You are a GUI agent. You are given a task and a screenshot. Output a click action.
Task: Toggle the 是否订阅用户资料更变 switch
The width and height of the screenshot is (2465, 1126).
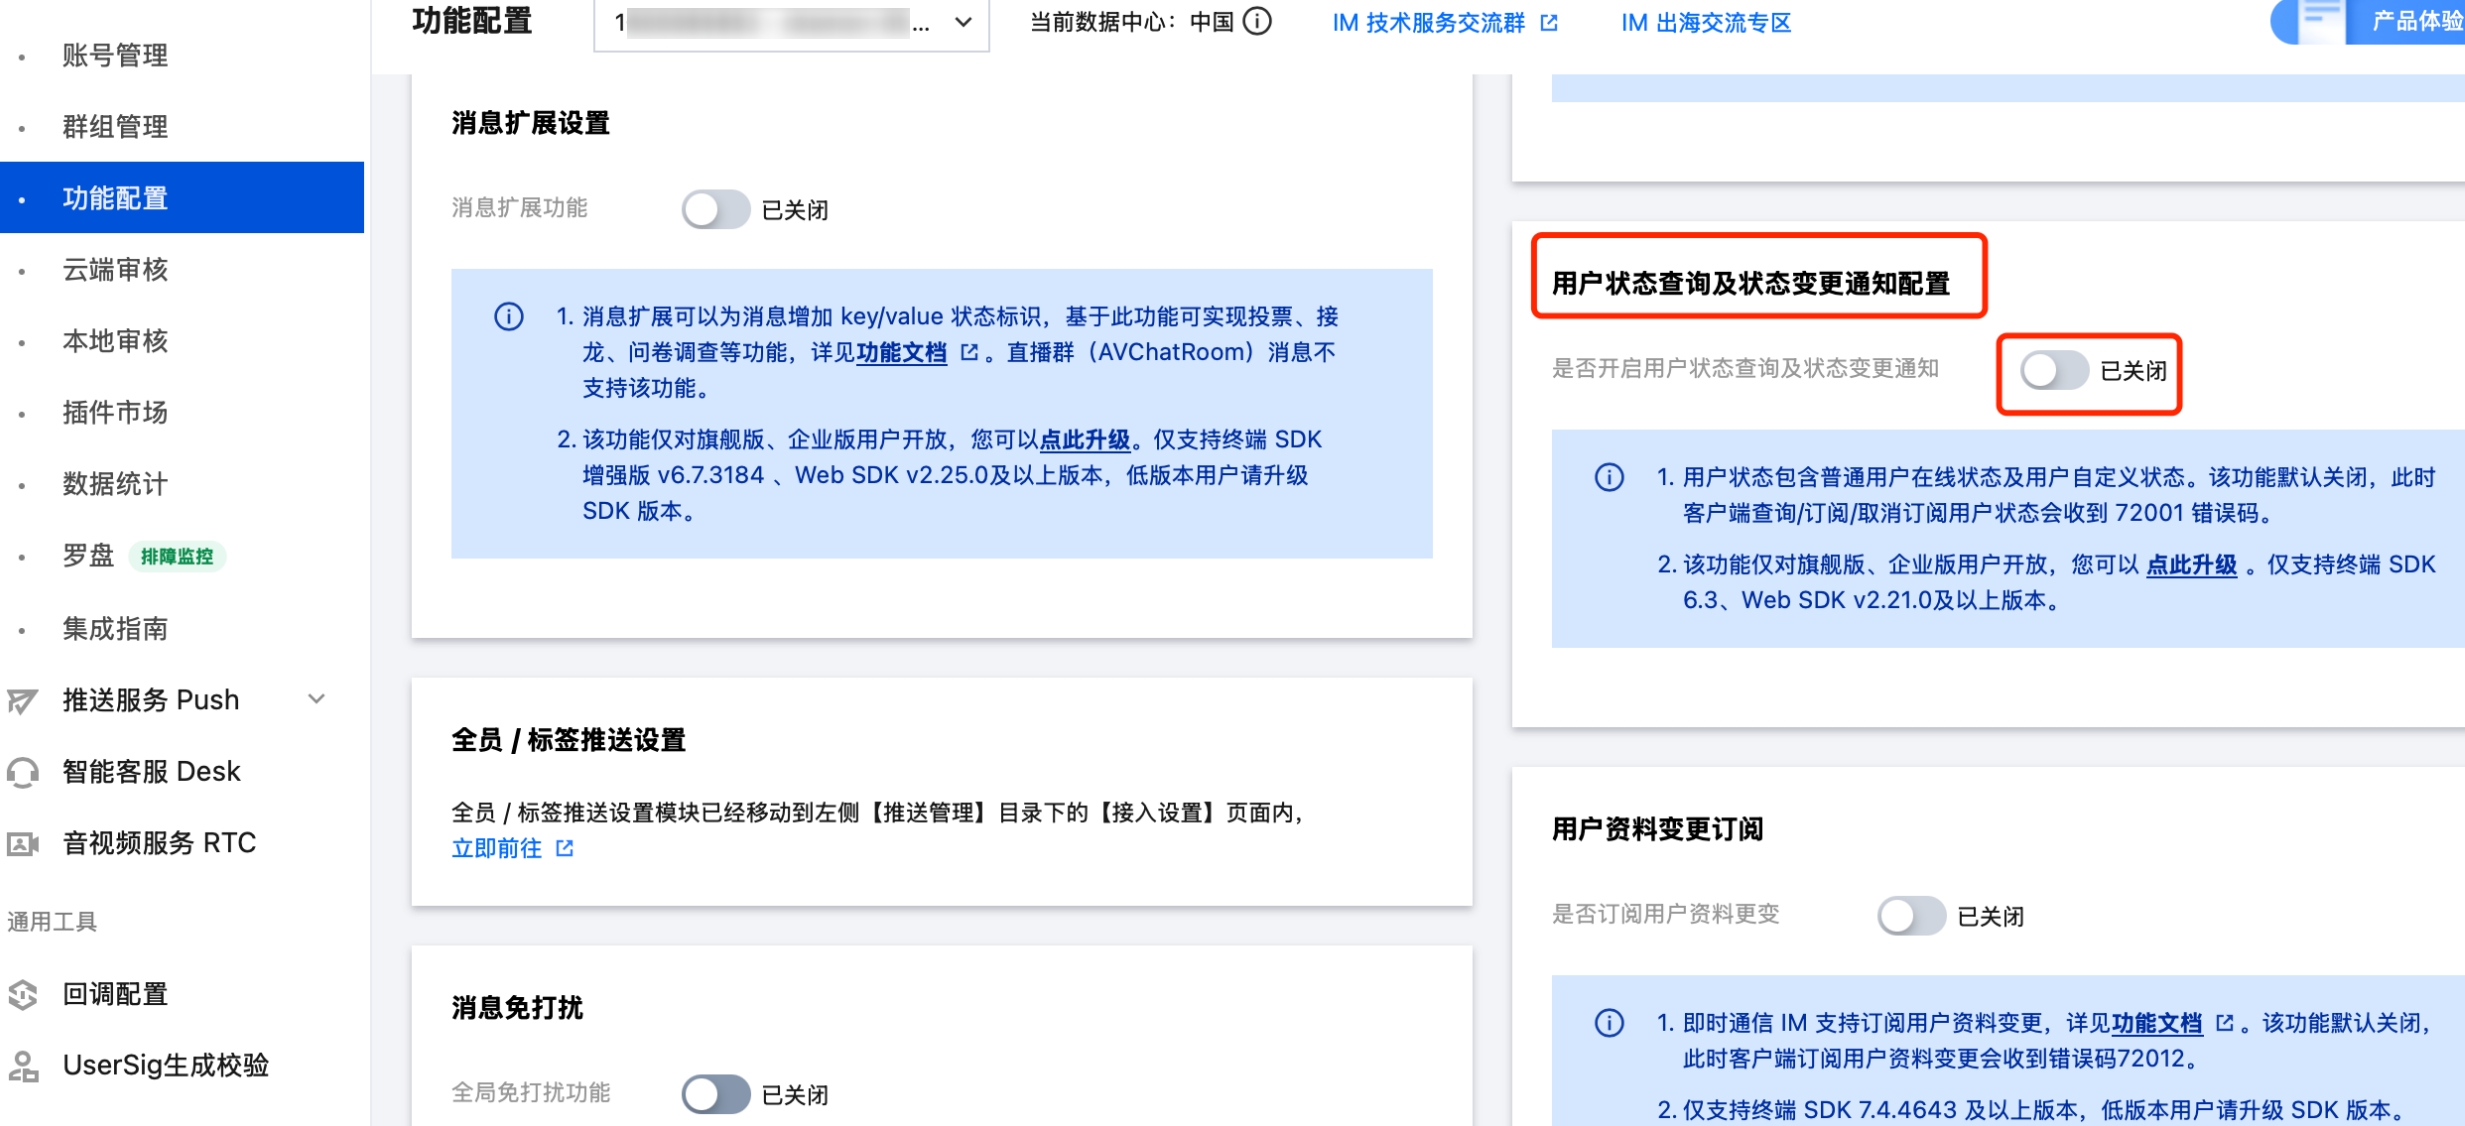pos(1910,915)
